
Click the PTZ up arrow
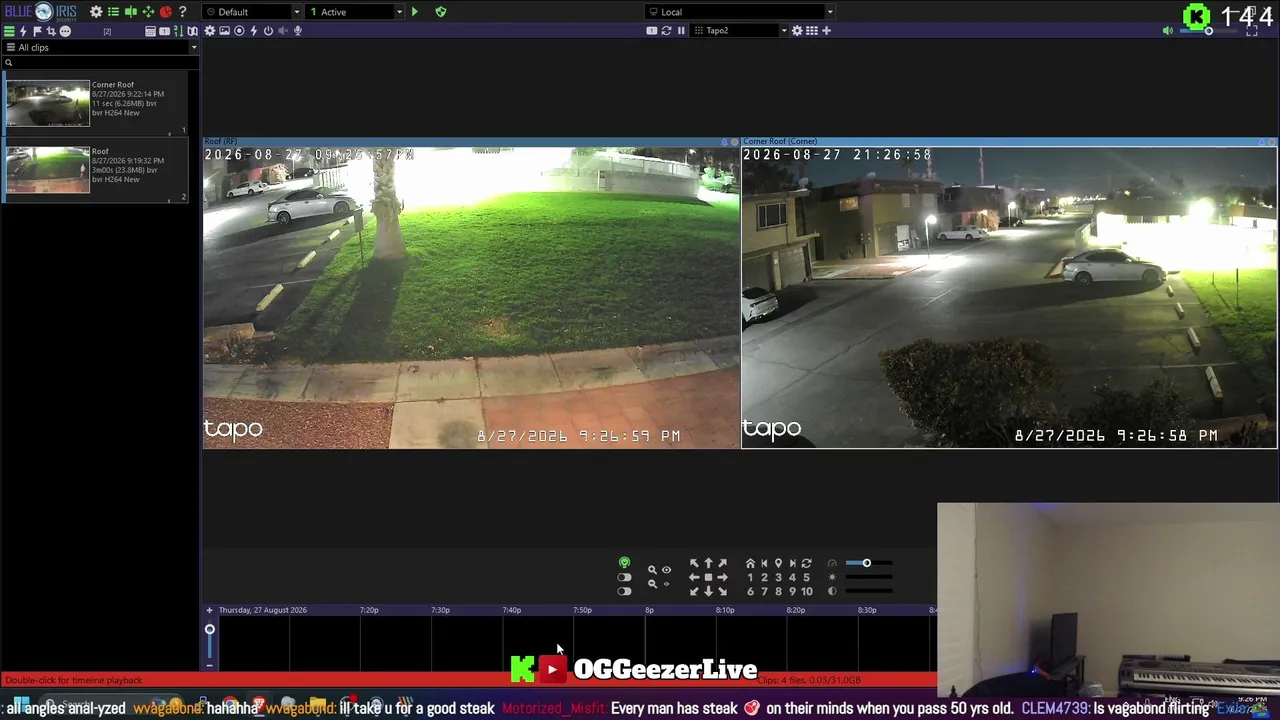pyautogui.click(x=708, y=563)
